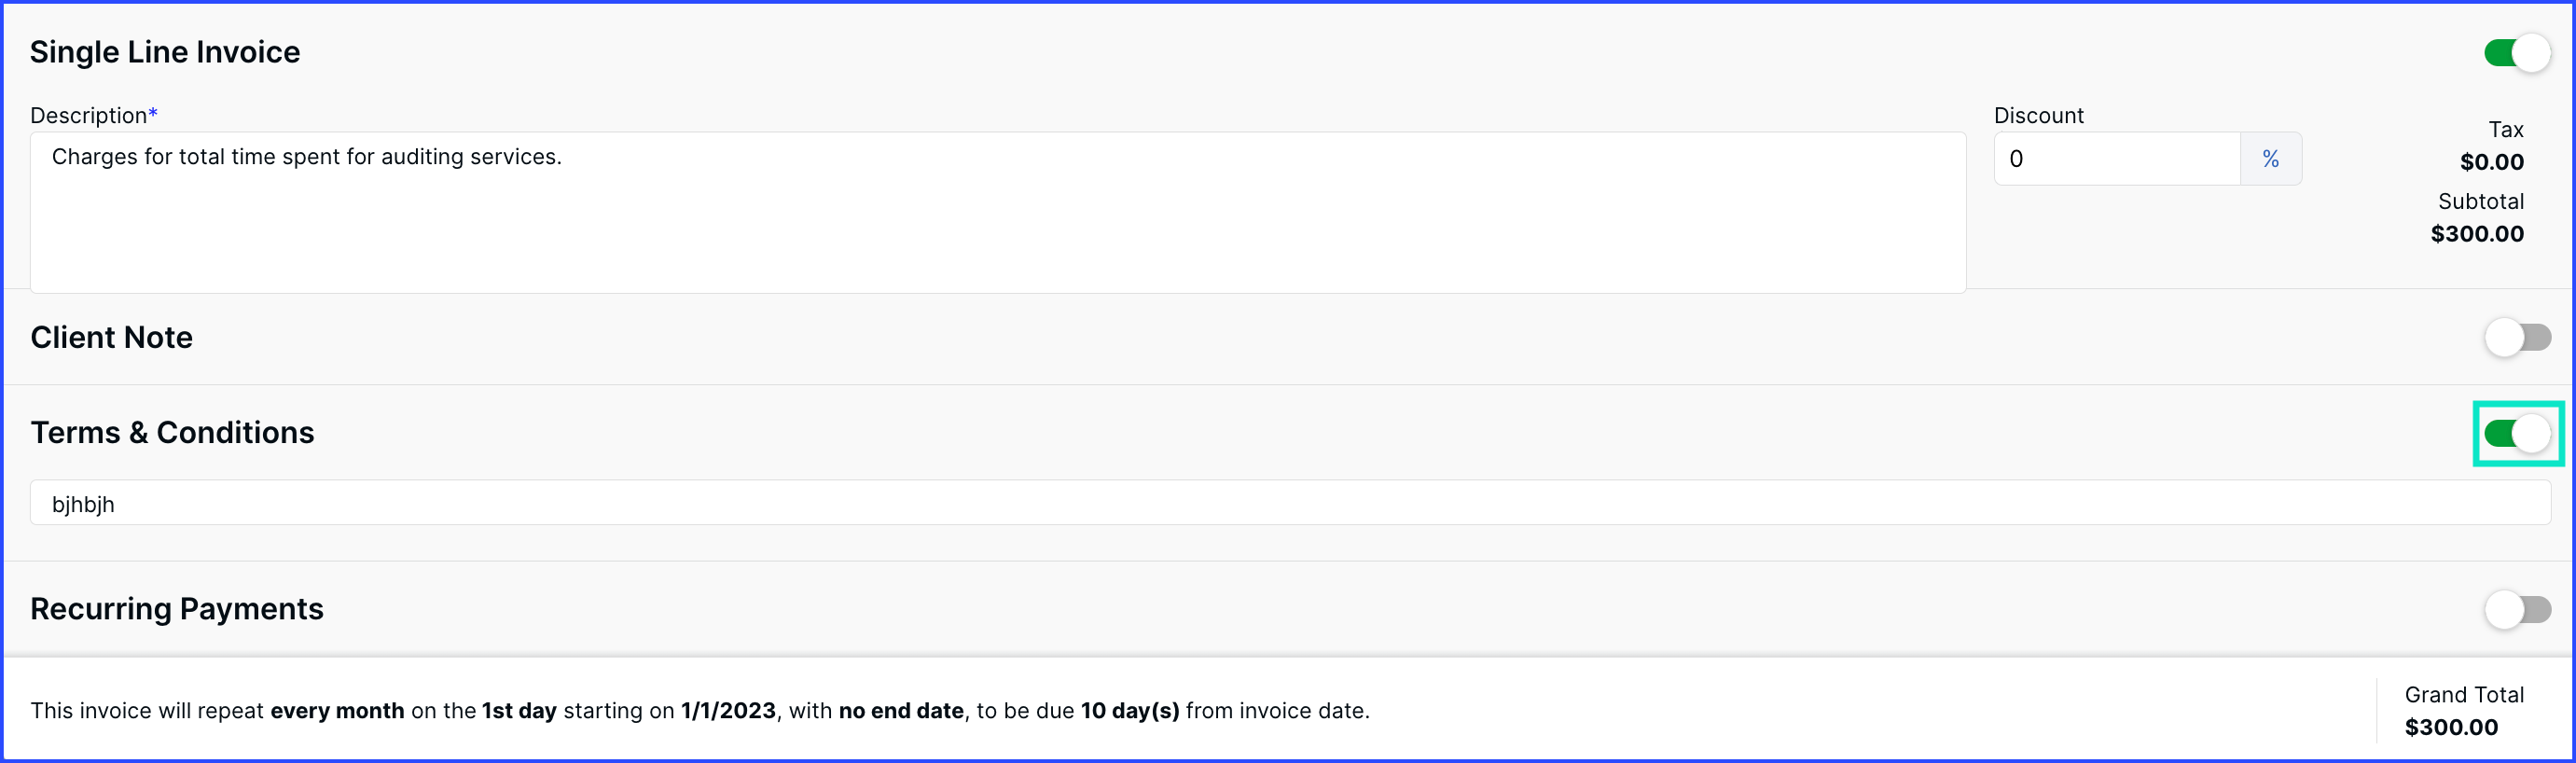This screenshot has width=2576, height=763.
Task: Click the Discount field label
Action: (2039, 115)
